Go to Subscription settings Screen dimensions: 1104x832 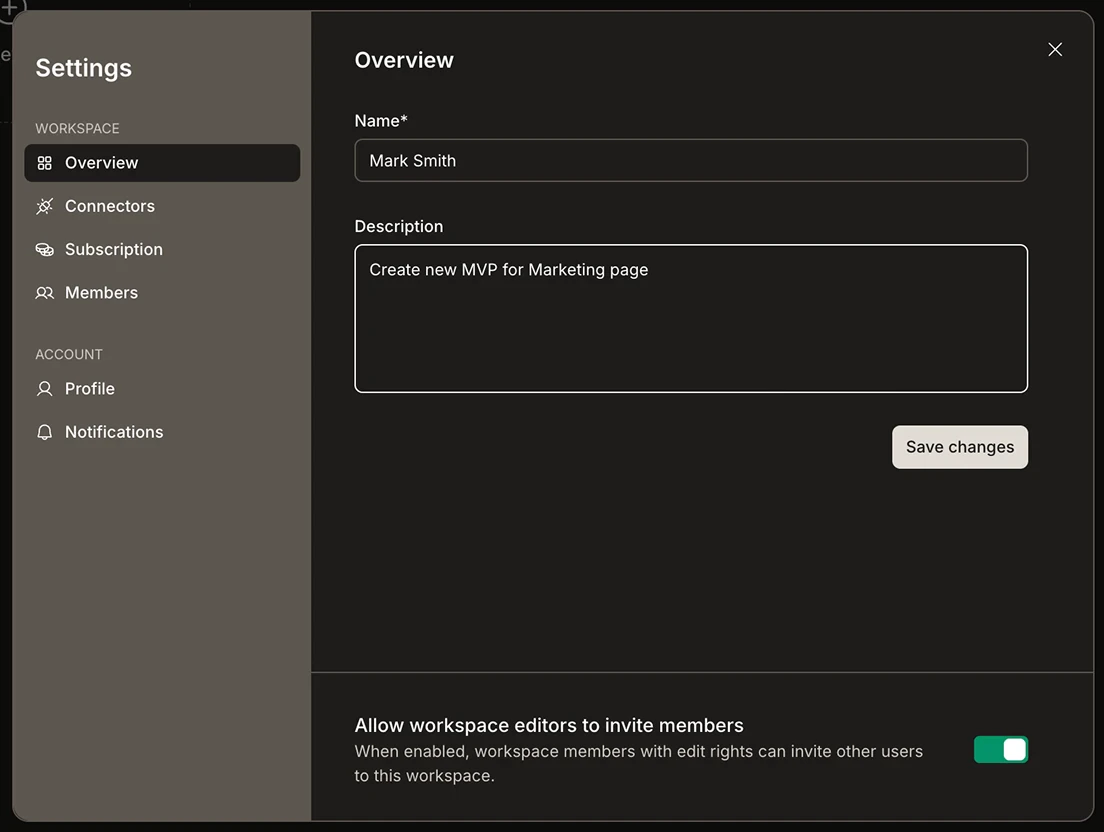[113, 249]
